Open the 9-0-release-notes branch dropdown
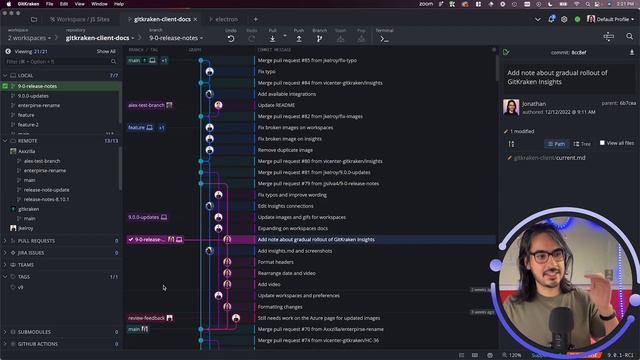The image size is (640, 360). (176, 38)
